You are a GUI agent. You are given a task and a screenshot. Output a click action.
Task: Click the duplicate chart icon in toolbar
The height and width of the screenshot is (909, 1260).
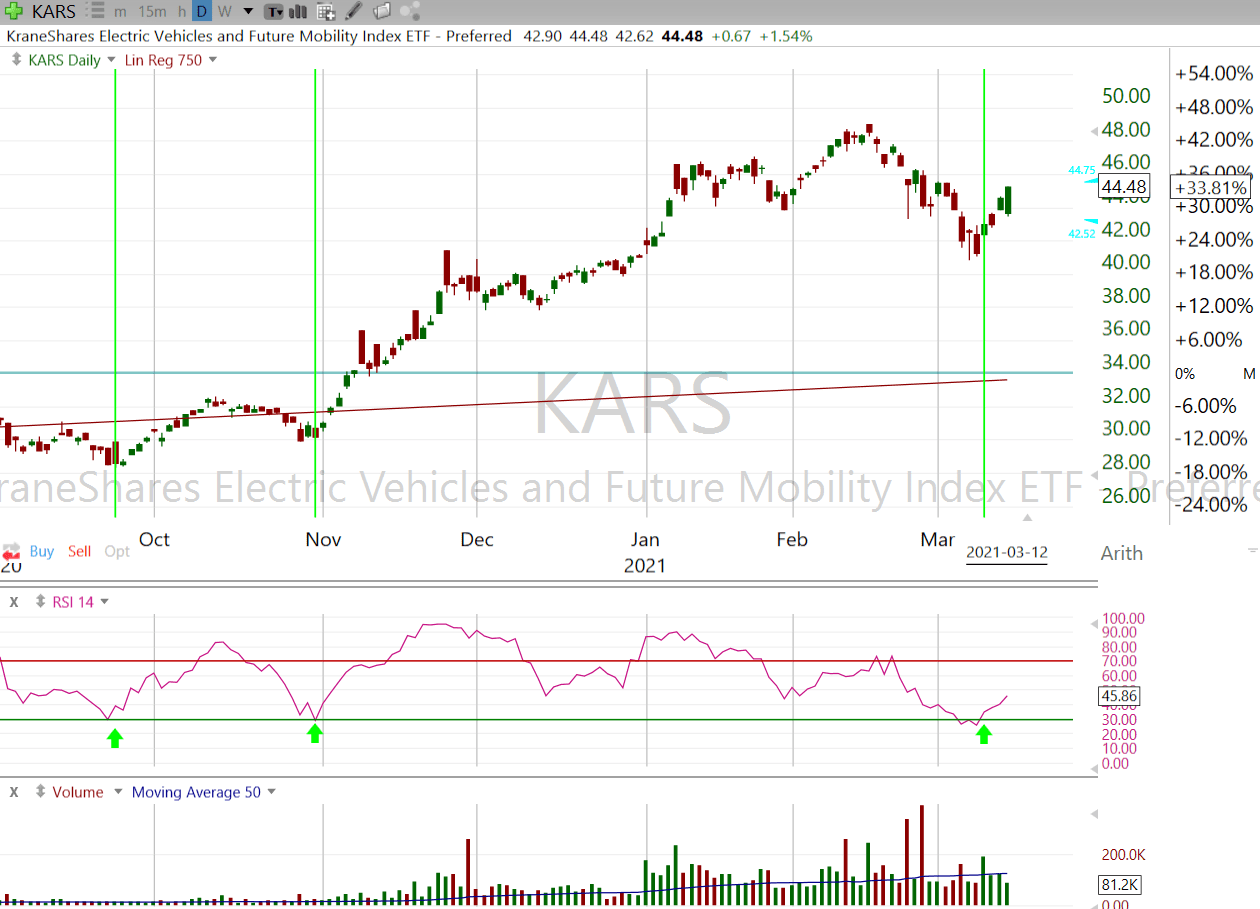(381, 11)
